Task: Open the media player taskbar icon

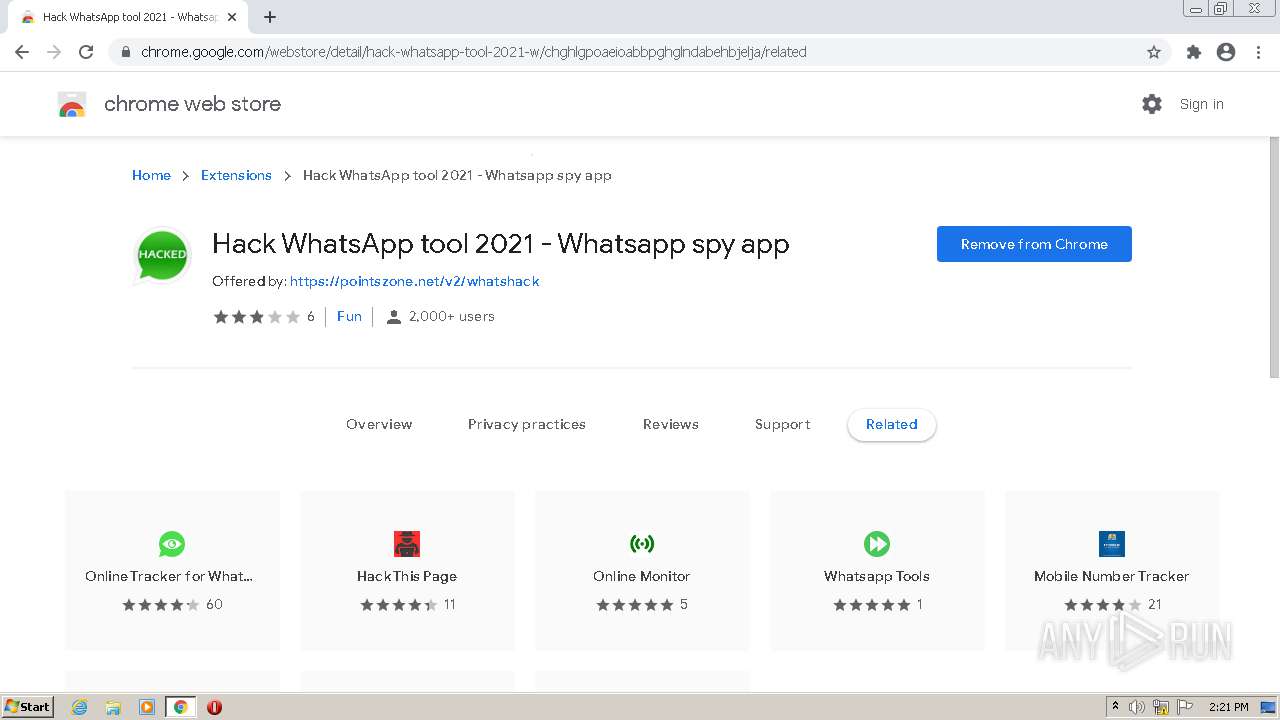Action: pos(147,707)
